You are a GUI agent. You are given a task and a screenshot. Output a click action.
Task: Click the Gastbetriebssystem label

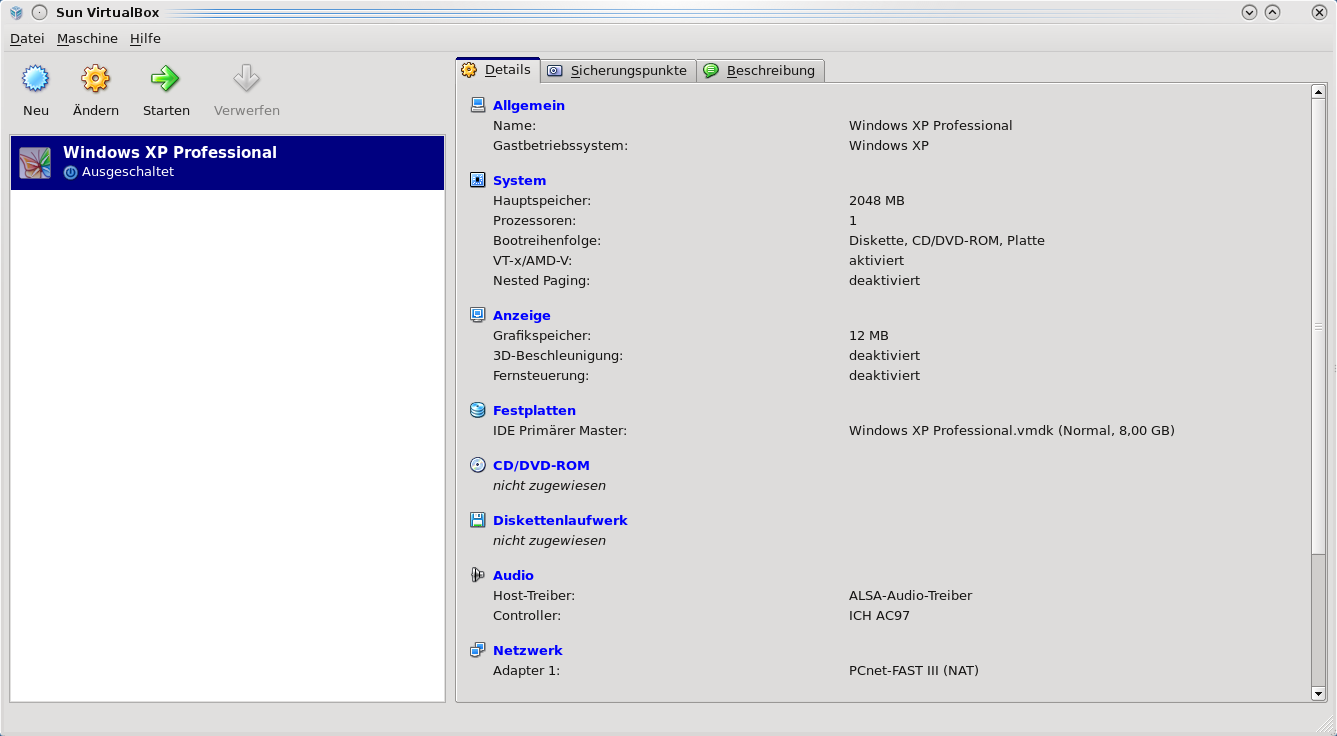tap(560, 145)
